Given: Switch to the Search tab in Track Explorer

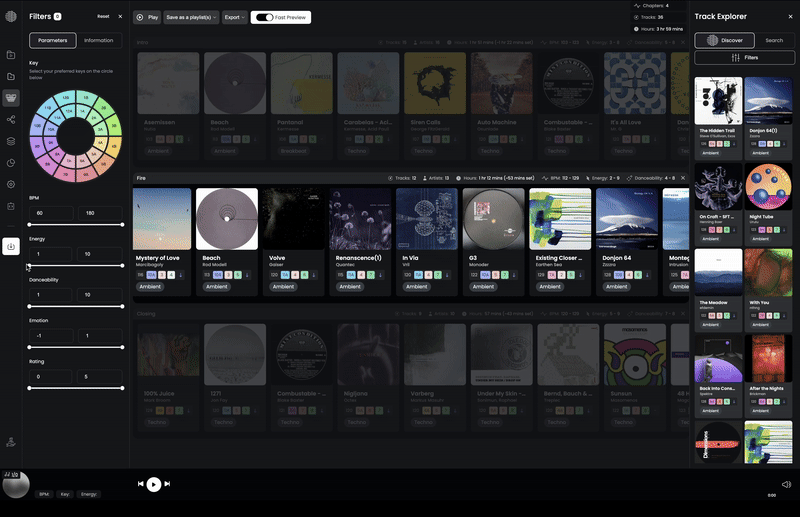Looking at the screenshot, I should (774, 40).
